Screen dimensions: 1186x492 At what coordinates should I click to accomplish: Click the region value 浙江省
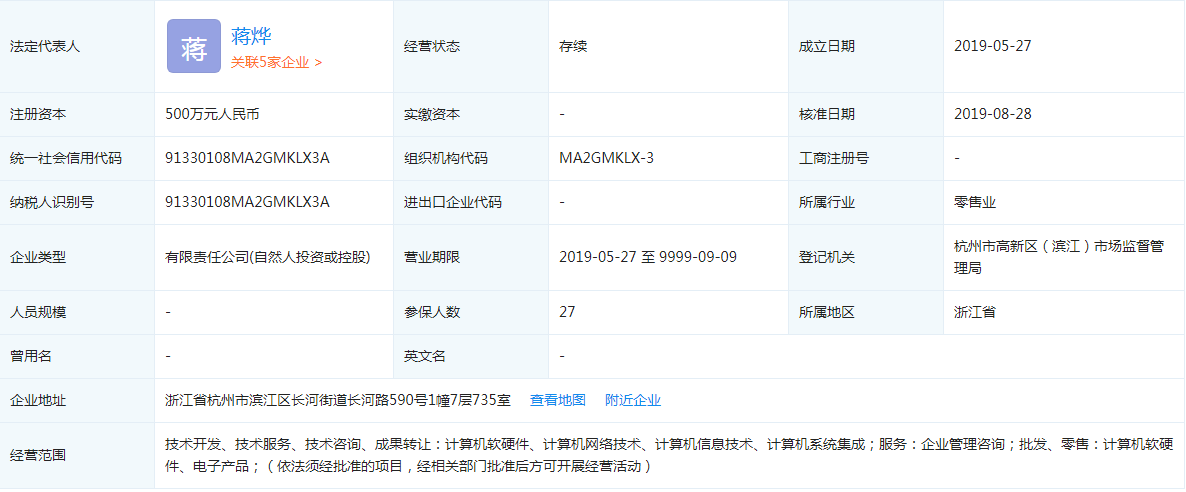click(975, 312)
